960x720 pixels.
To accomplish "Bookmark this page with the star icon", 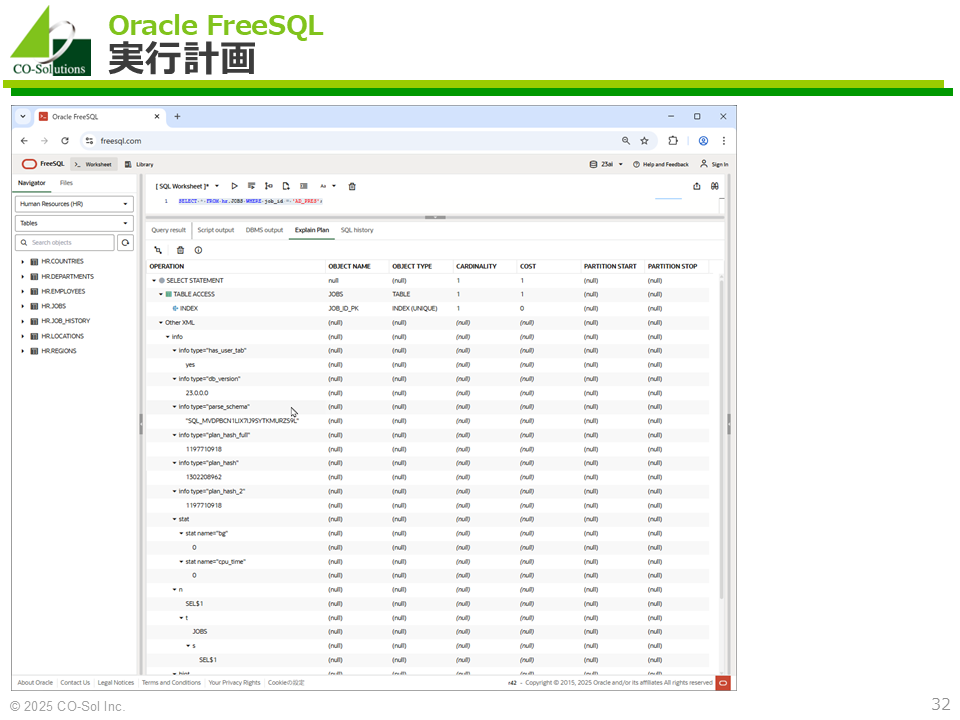I will 645,141.
